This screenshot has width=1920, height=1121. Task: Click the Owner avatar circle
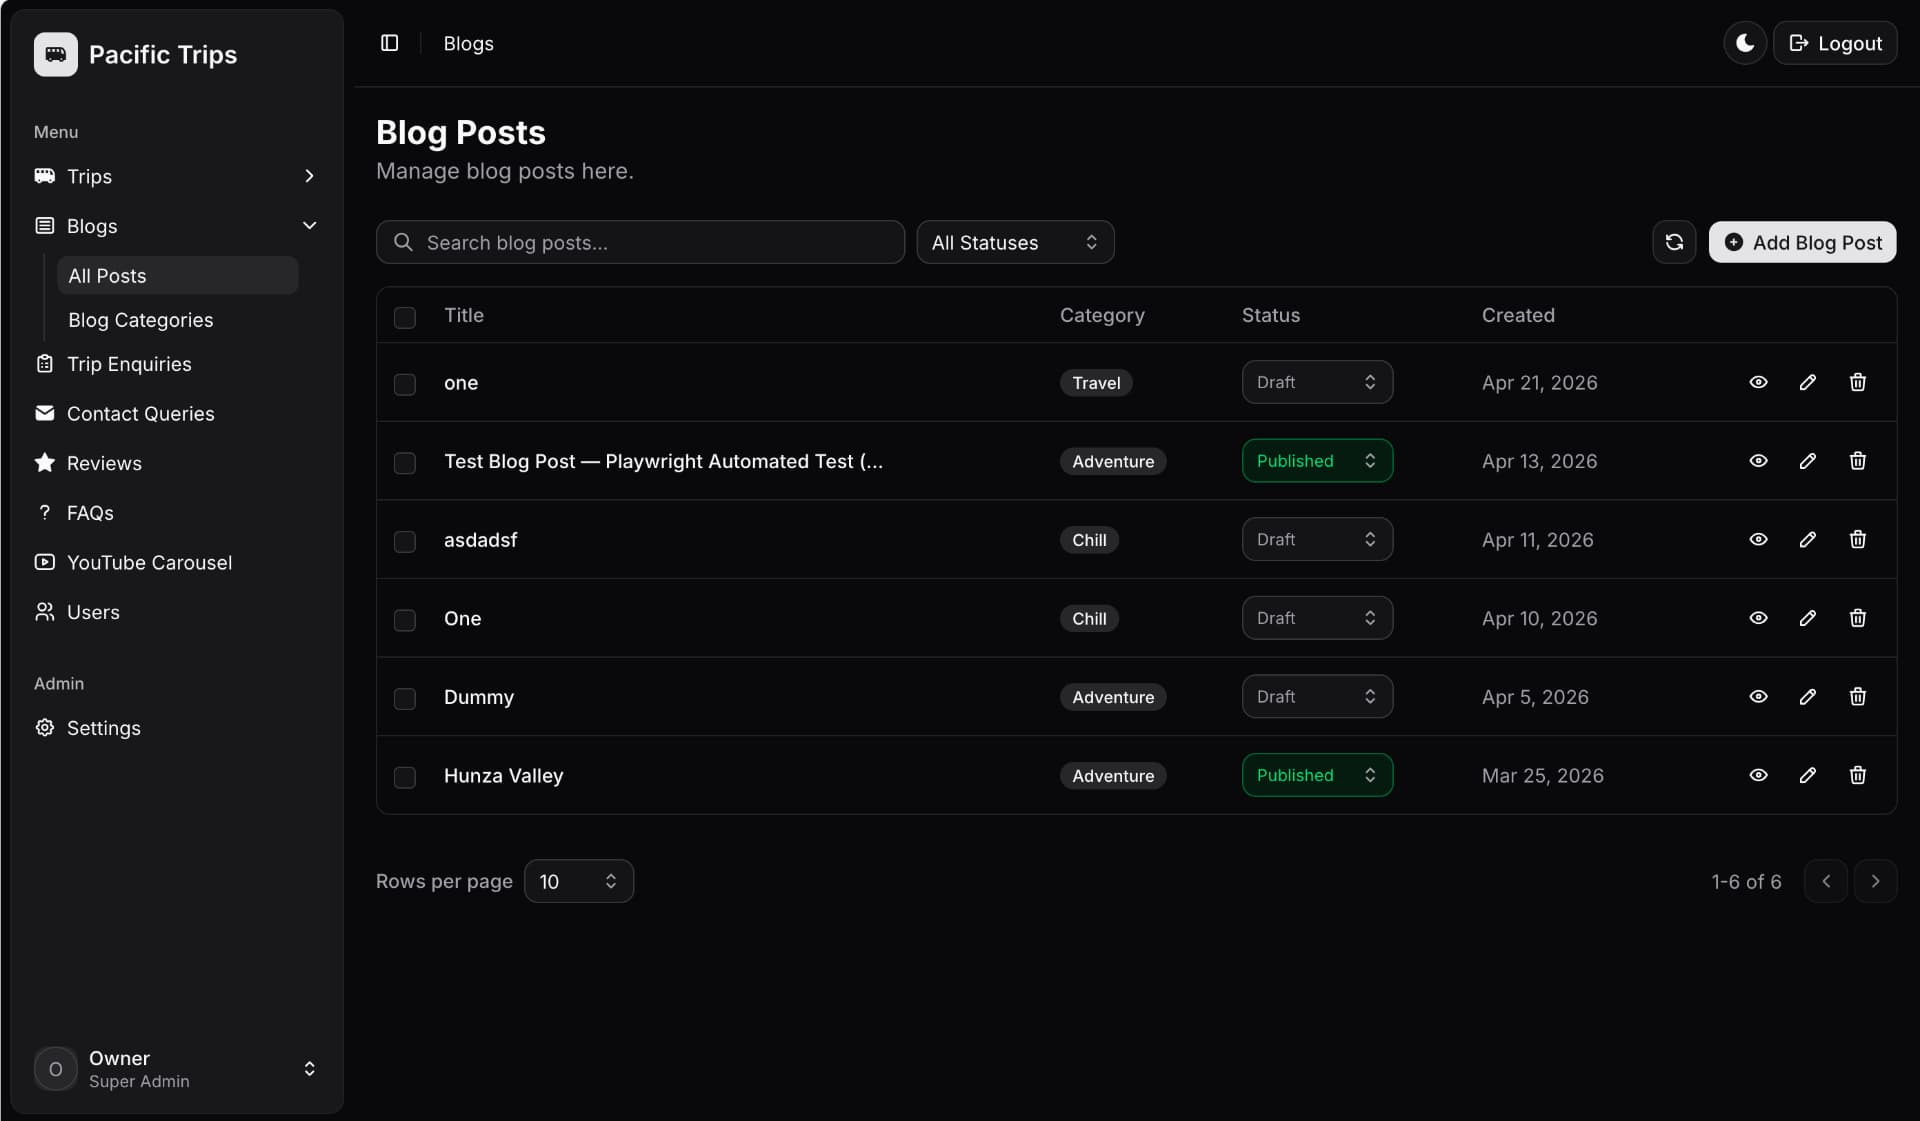click(x=55, y=1069)
